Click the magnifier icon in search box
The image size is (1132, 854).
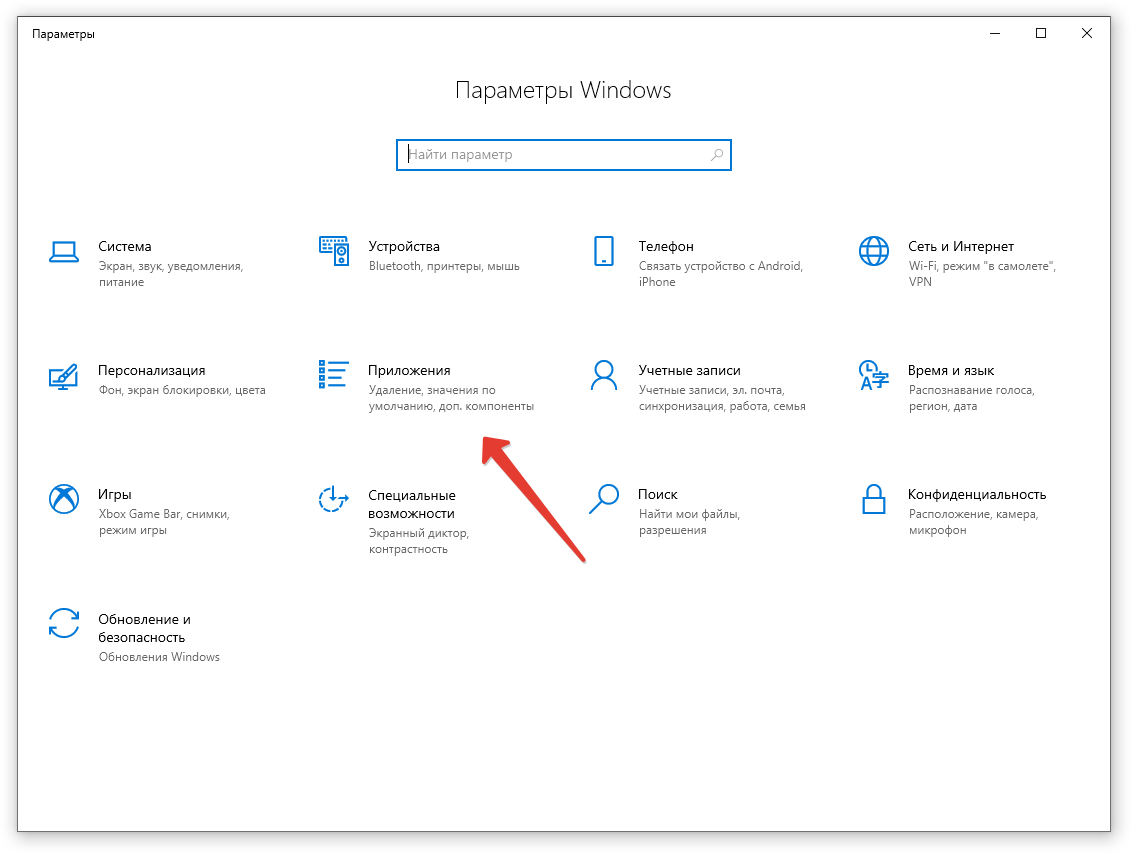click(x=717, y=154)
